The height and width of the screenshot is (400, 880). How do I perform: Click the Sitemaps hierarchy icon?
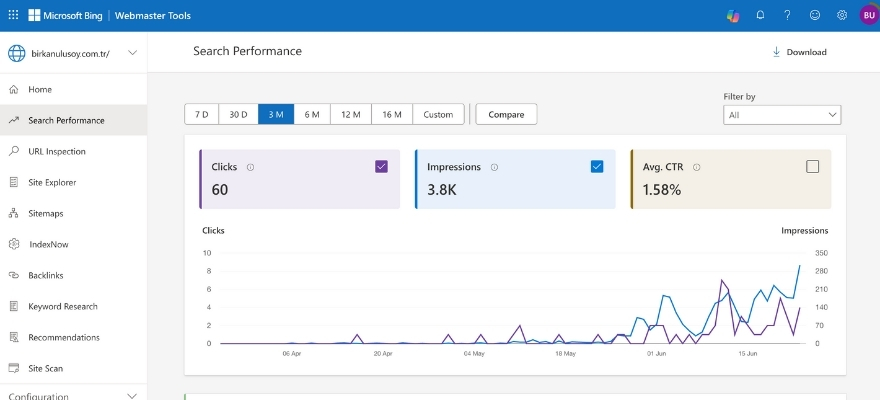click(14, 213)
